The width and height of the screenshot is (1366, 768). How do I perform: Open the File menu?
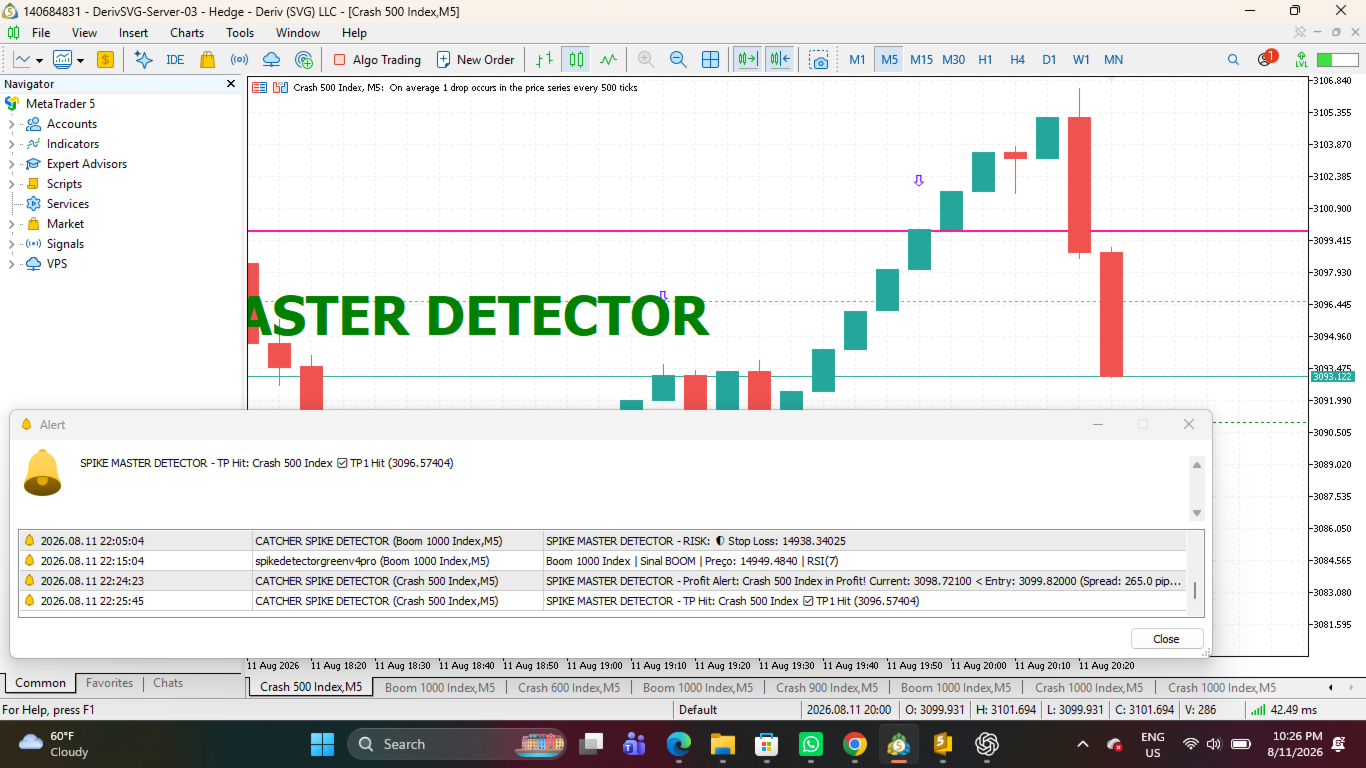41,33
